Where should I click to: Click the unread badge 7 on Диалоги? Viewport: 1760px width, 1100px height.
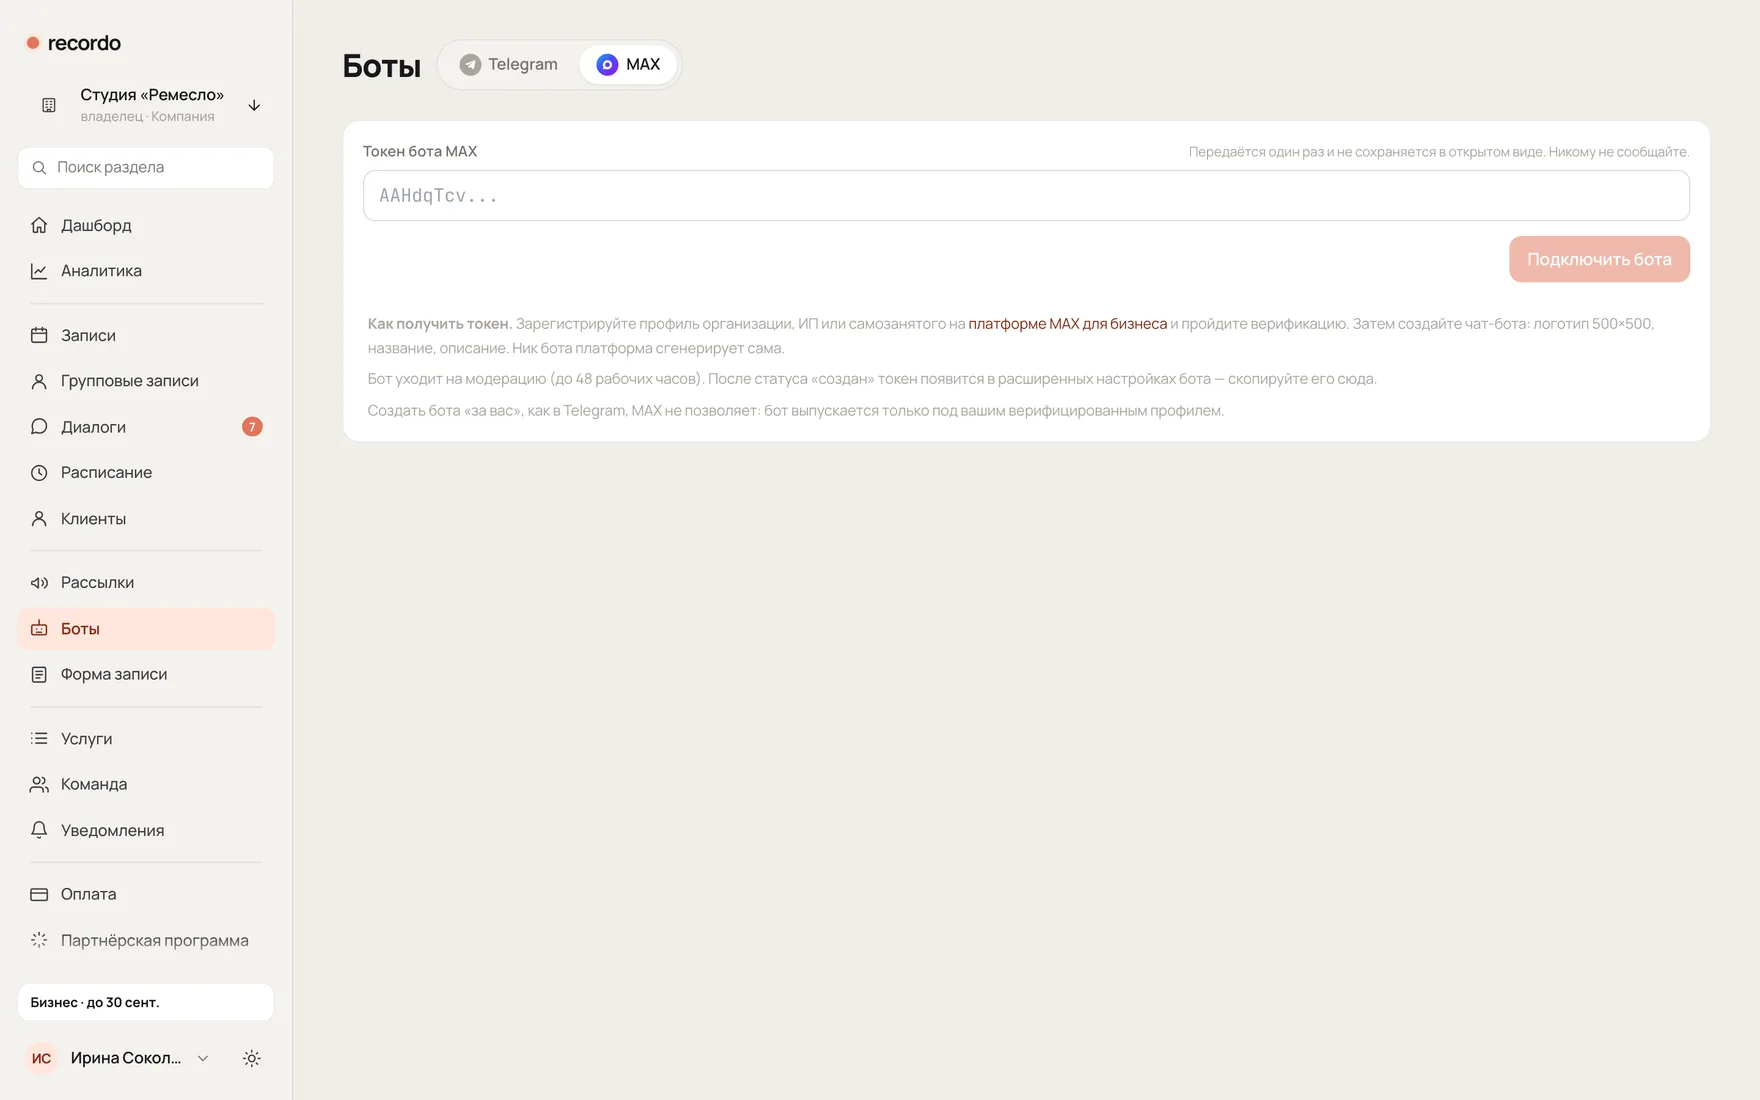point(252,427)
